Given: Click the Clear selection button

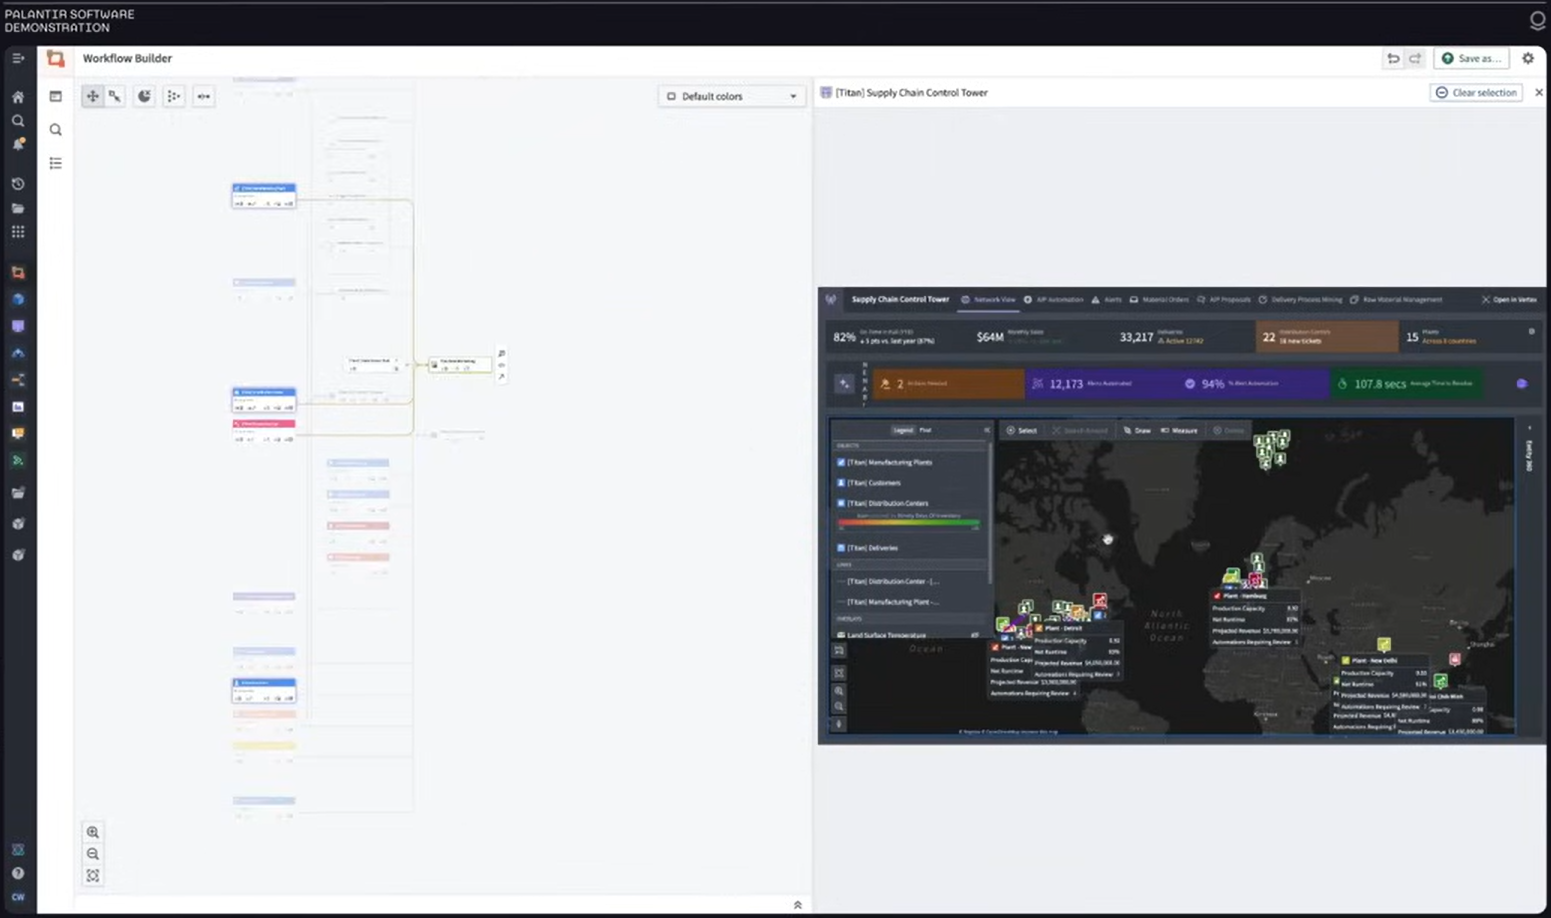Looking at the screenshot, I should [1476, 92].
